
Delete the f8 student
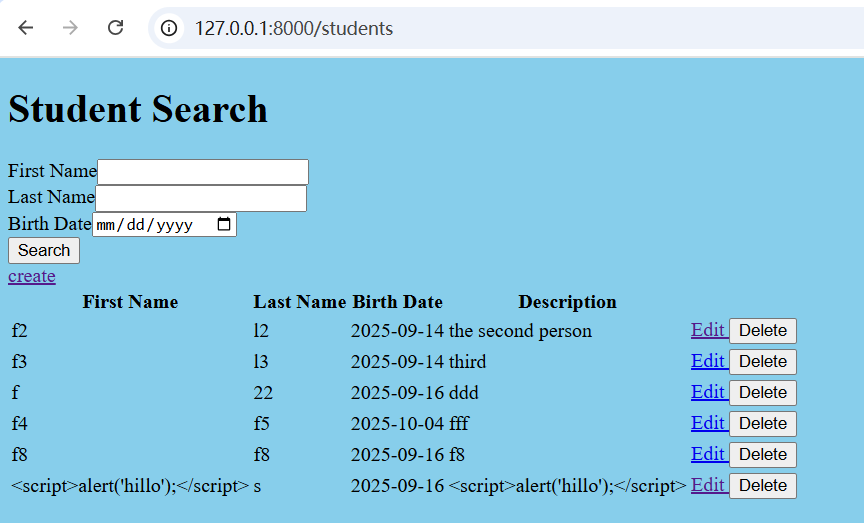coord(763,455)
